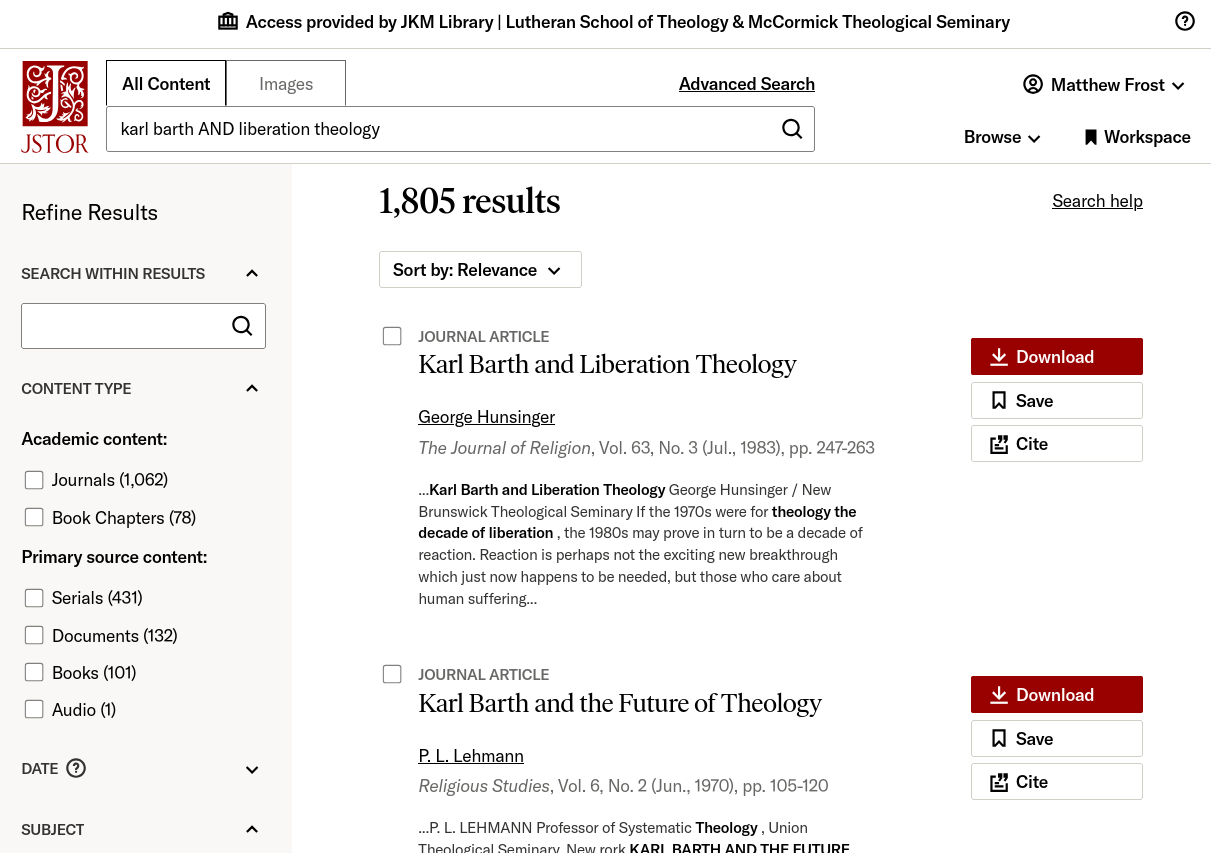Select the All Content tab

tap(165, 83)
